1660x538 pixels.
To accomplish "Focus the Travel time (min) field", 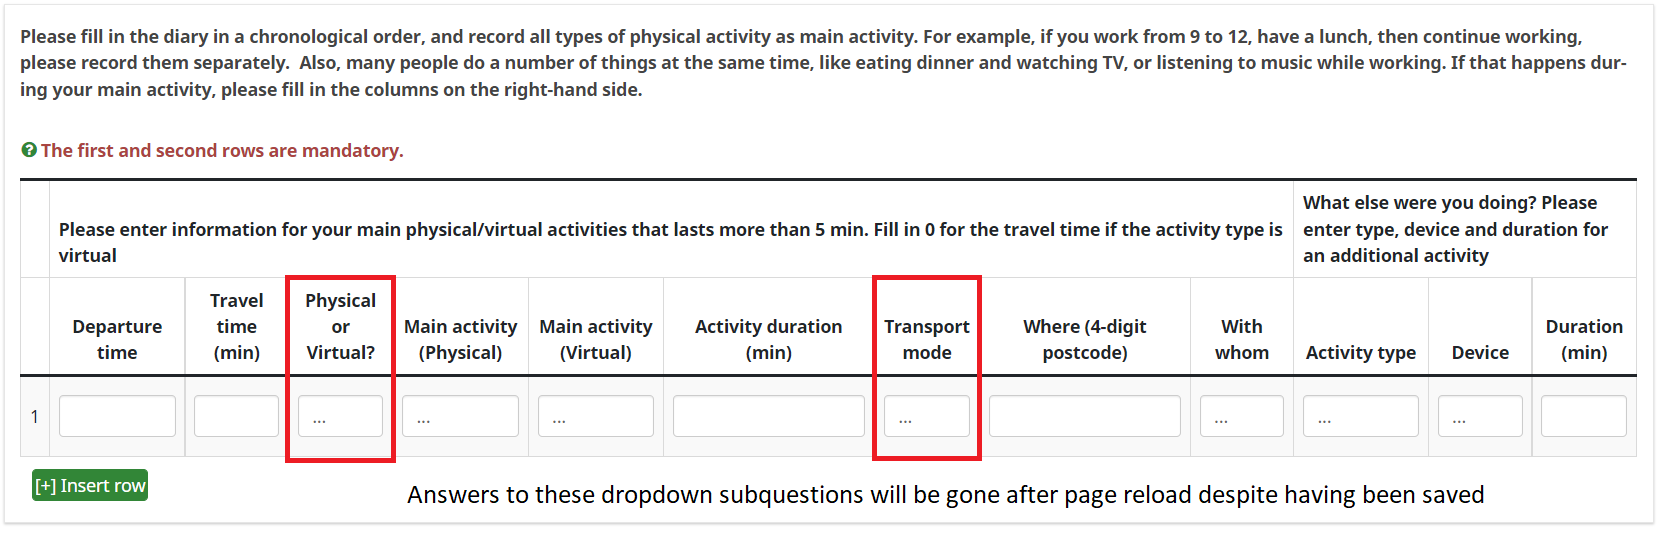I will [x=236, y=416].
